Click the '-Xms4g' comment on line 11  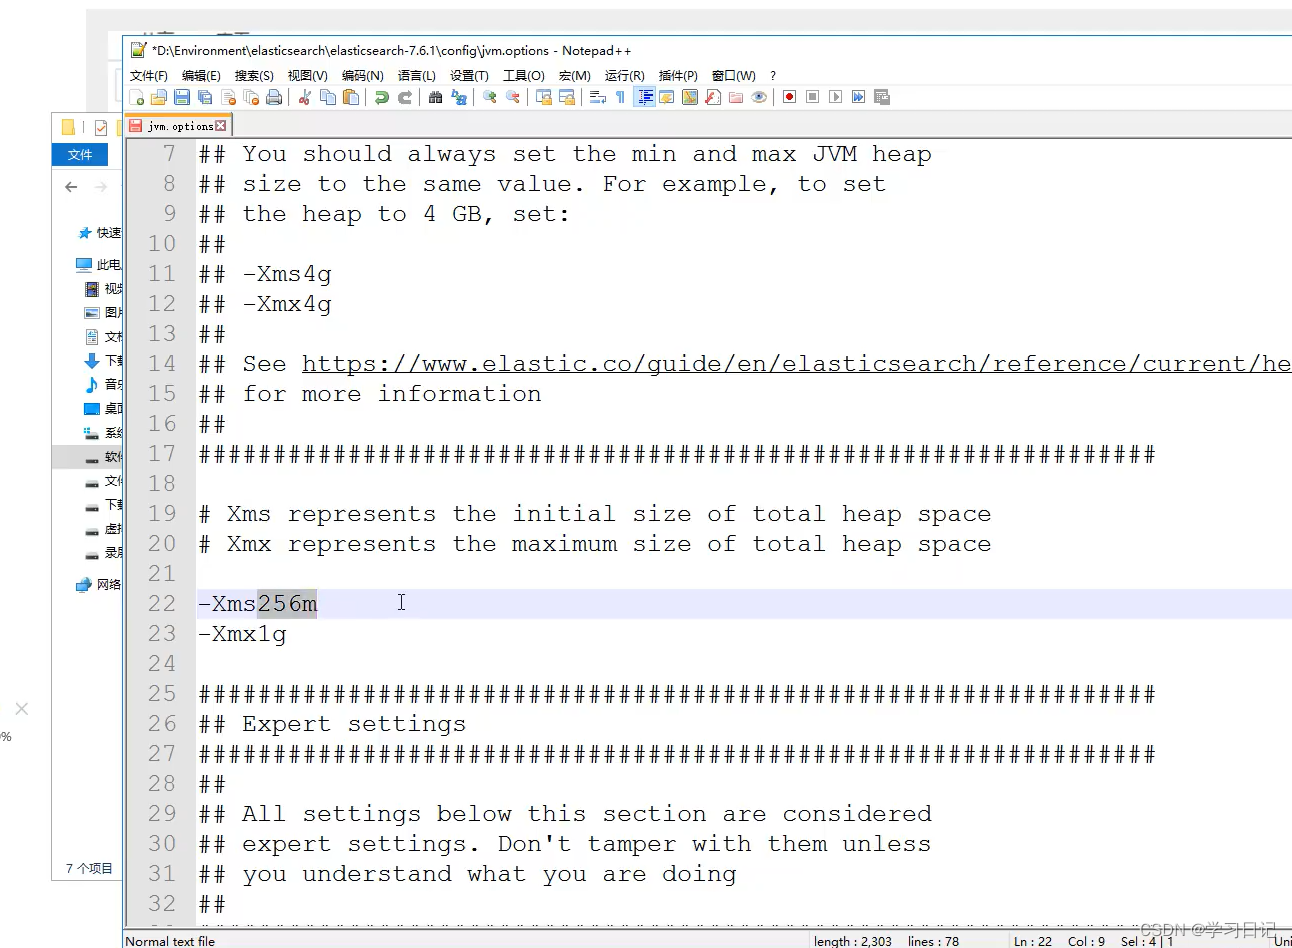(x=287, y=274)
